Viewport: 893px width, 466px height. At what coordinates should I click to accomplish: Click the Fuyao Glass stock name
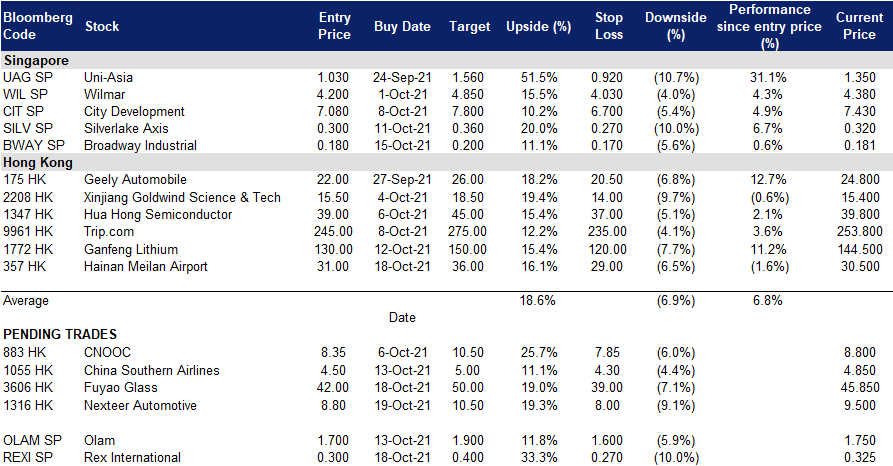pyautogui.click(x=120, y=387)
